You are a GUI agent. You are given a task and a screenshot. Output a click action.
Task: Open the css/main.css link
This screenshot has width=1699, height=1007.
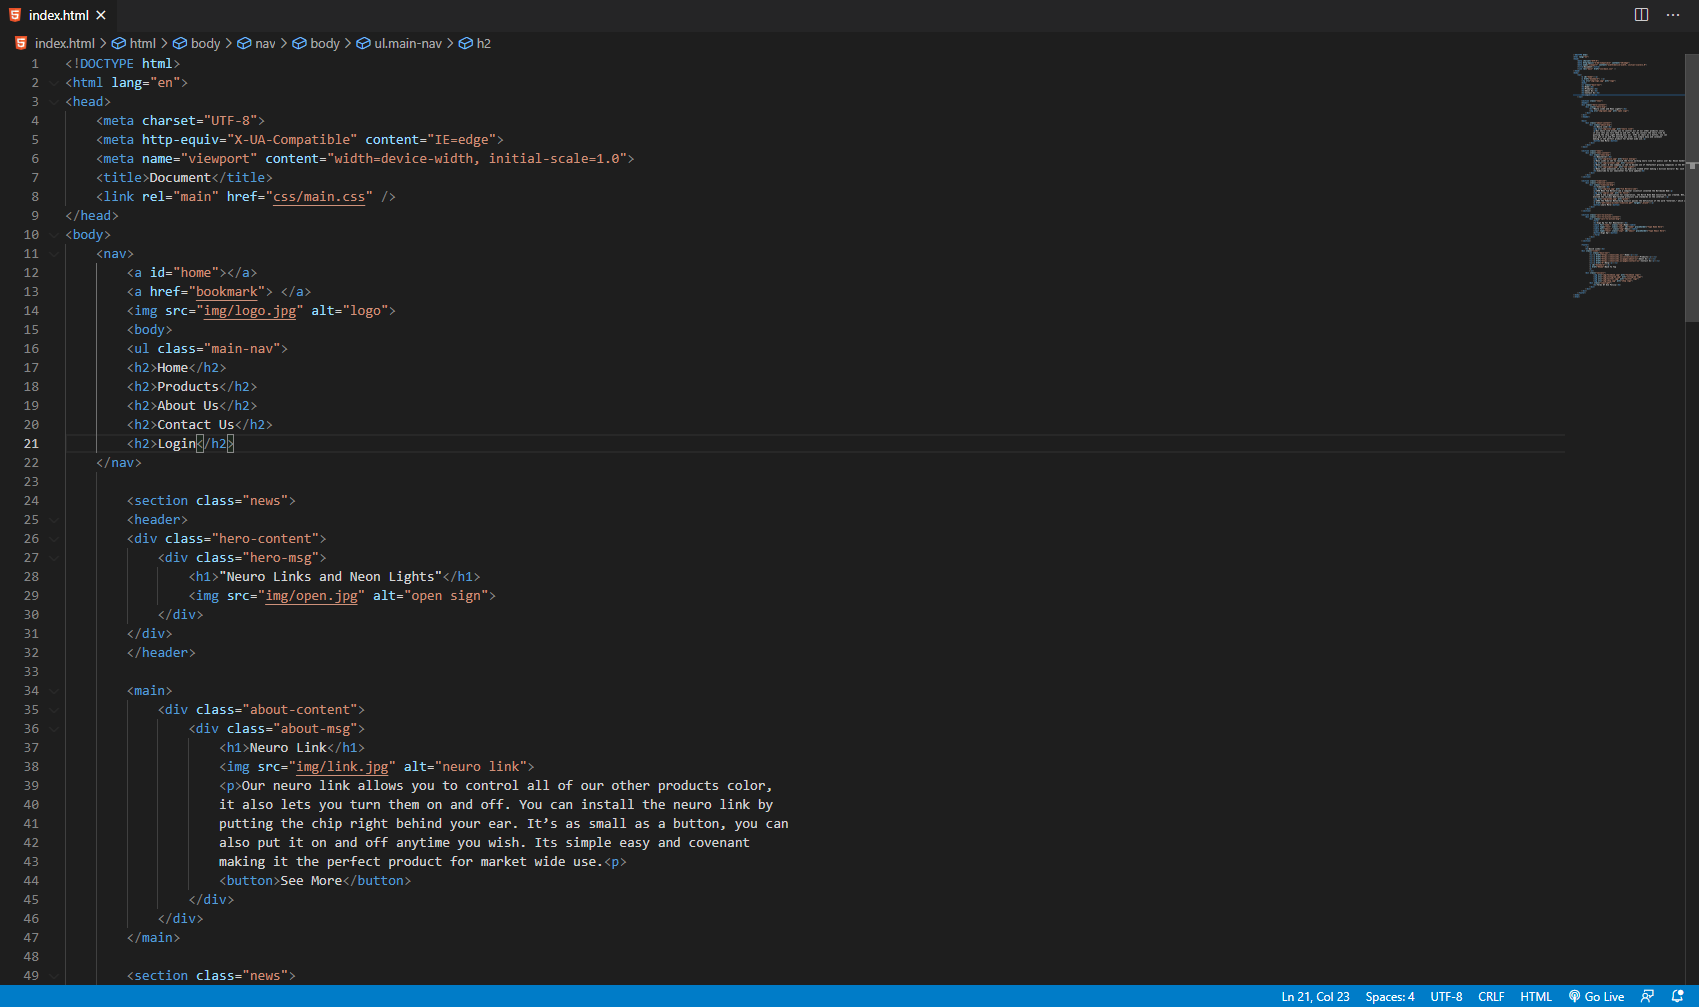(x=319, y=196)
